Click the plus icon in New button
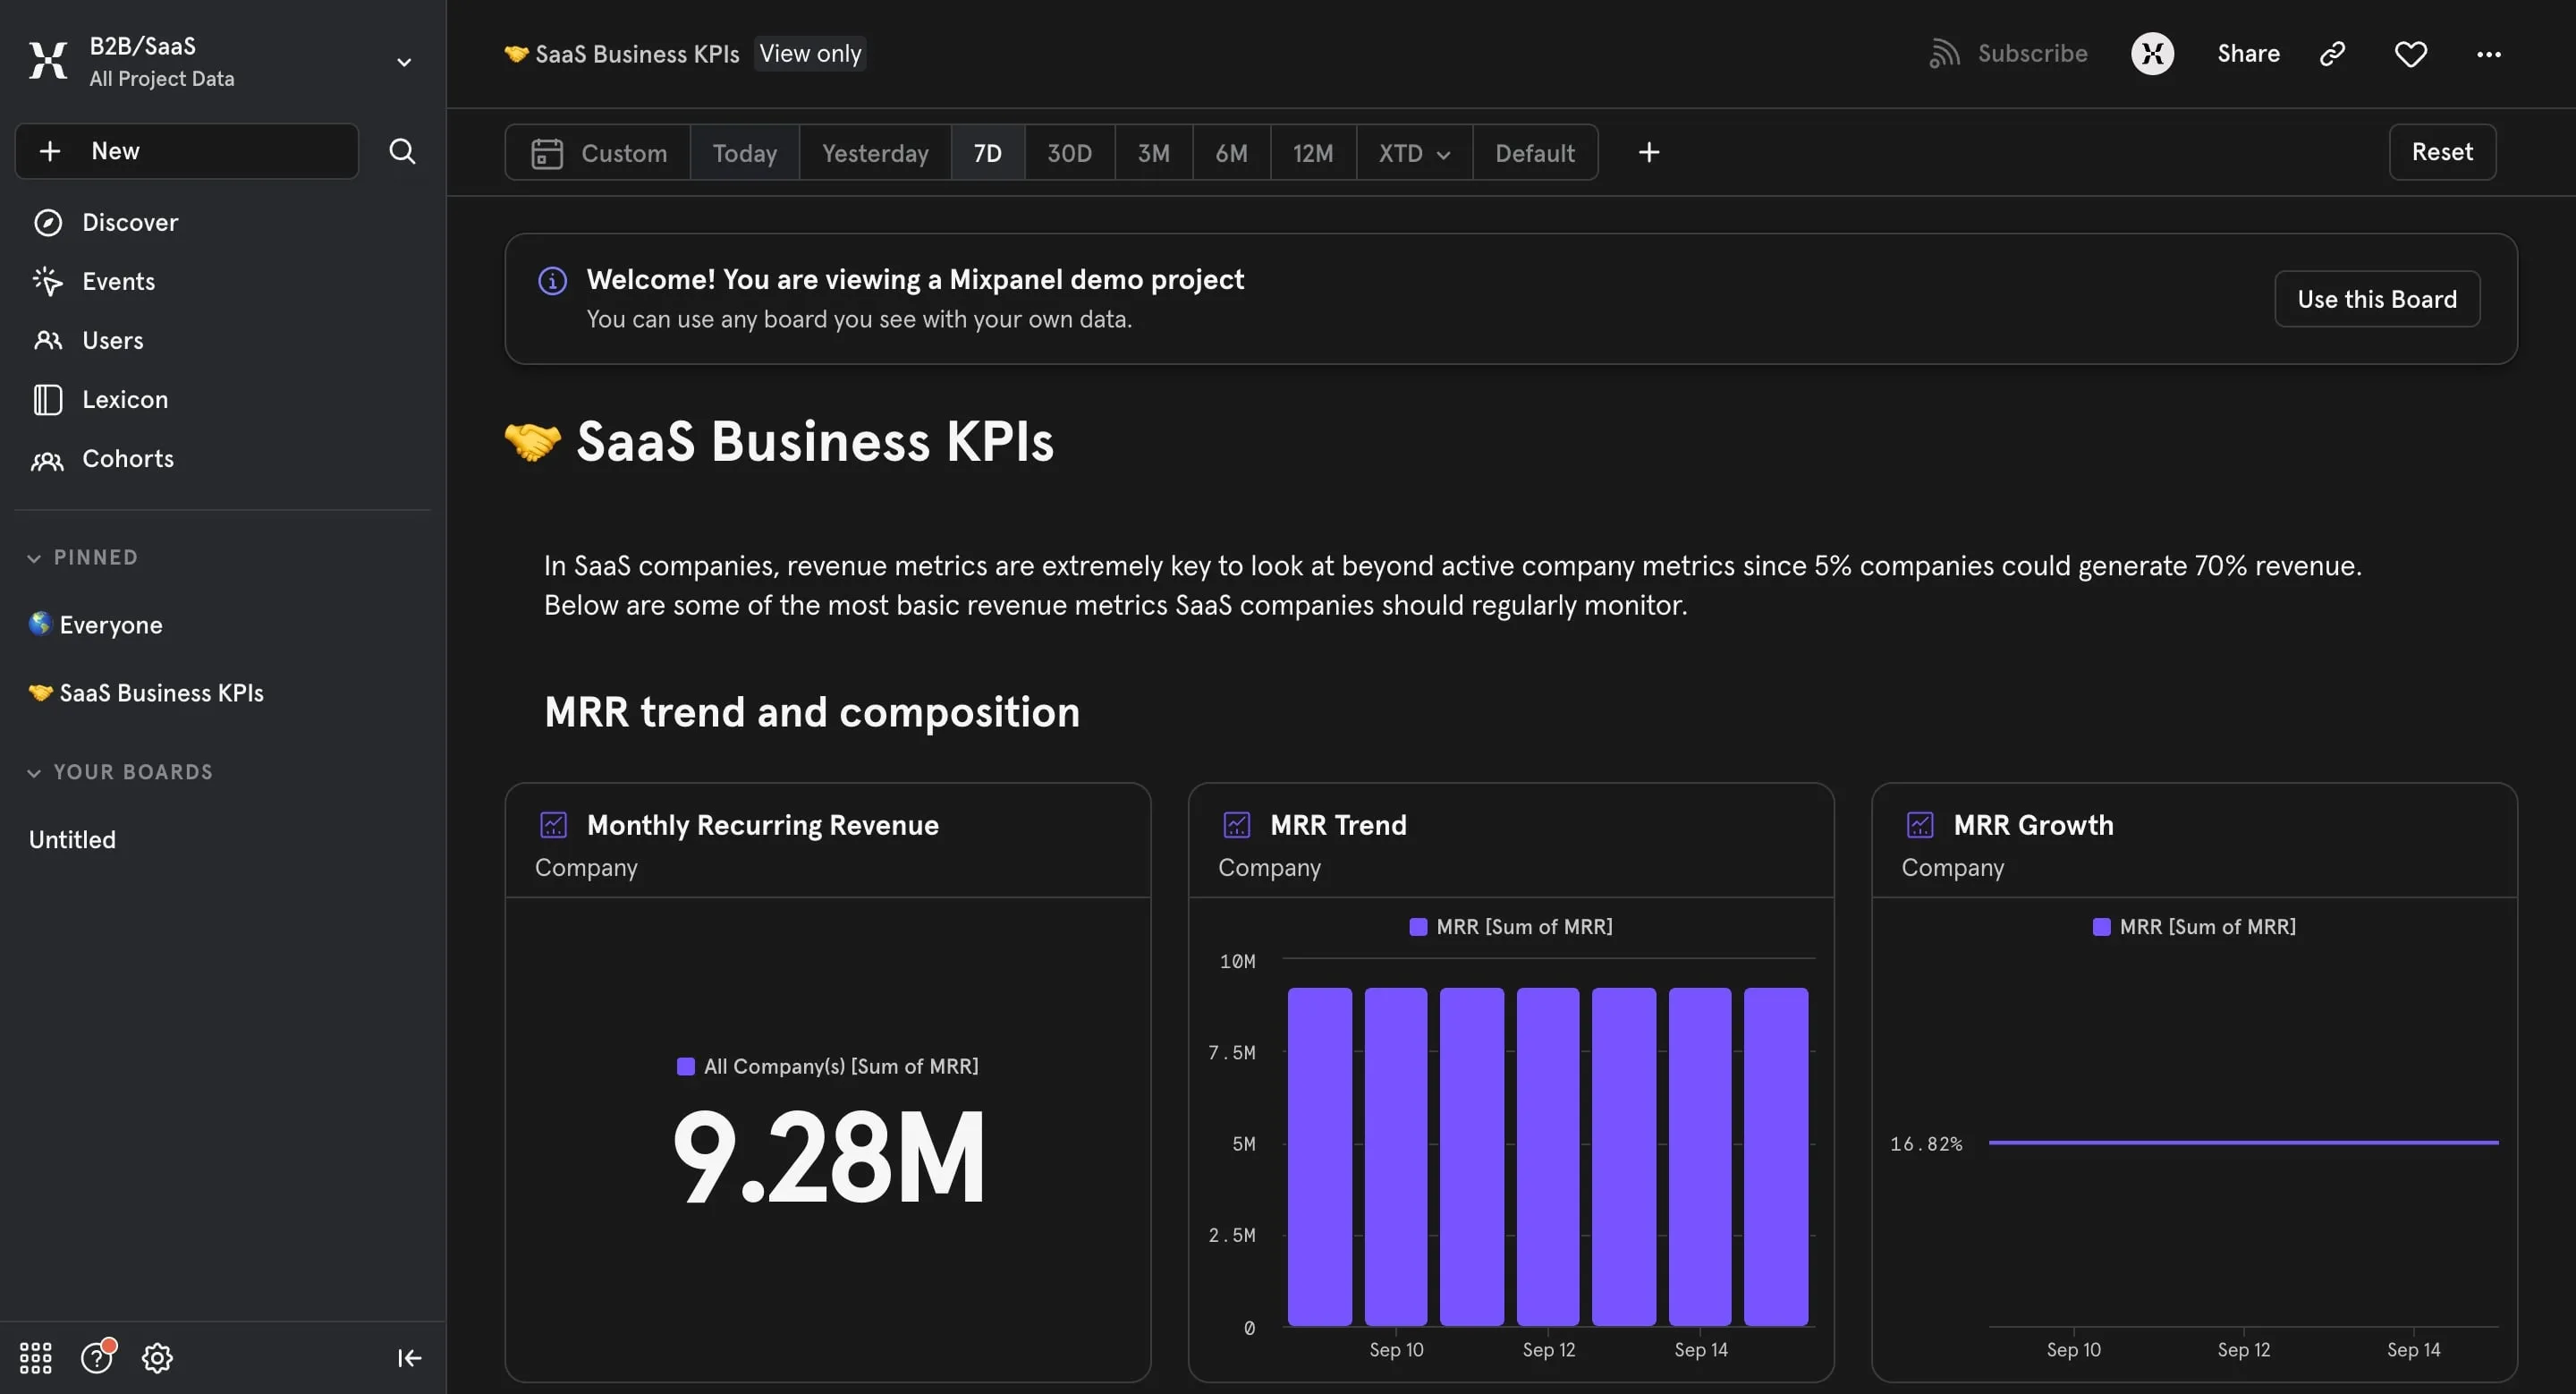The image size is (2576, 1394). (50, 151)
